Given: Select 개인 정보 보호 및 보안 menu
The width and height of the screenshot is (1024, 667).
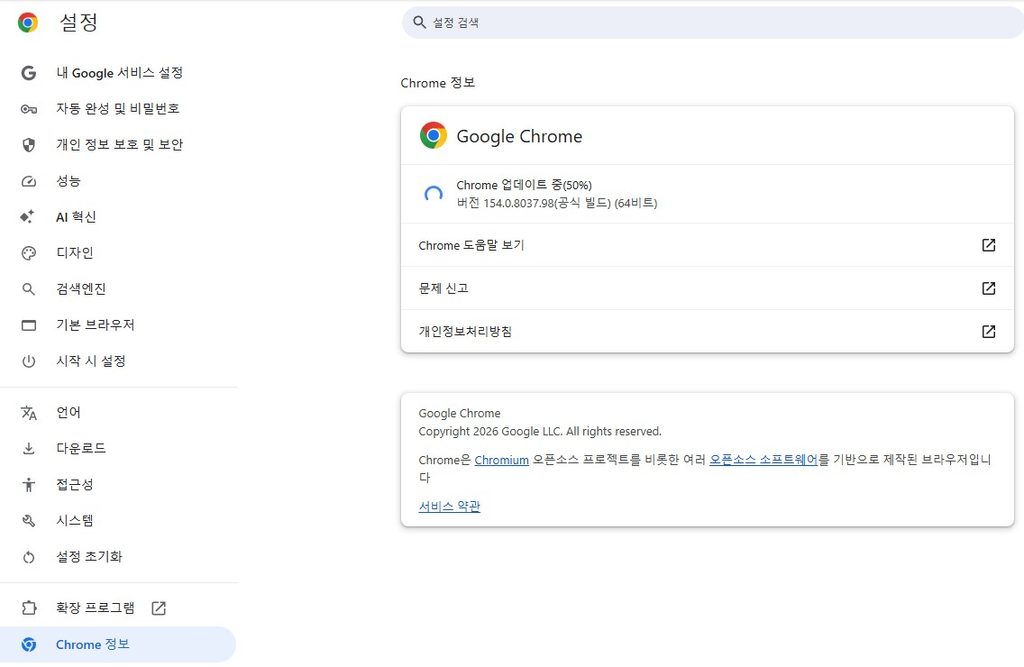Looking at the screenshot, I should (118, 144).
